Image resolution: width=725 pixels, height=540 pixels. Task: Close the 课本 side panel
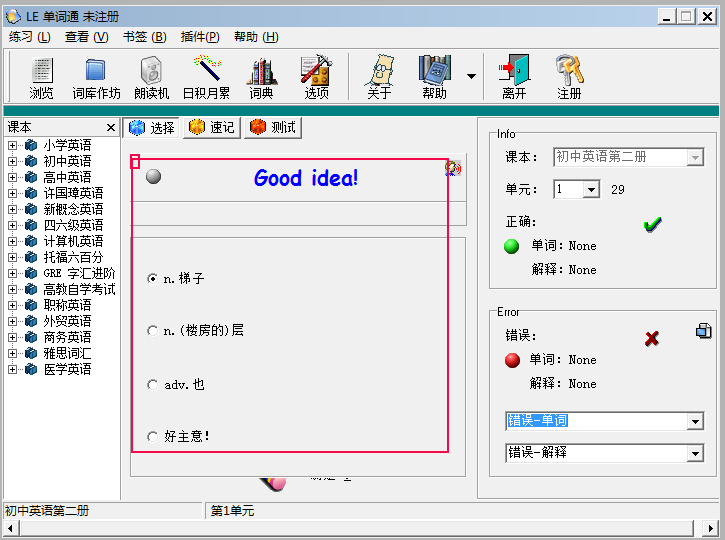(111, 127)
